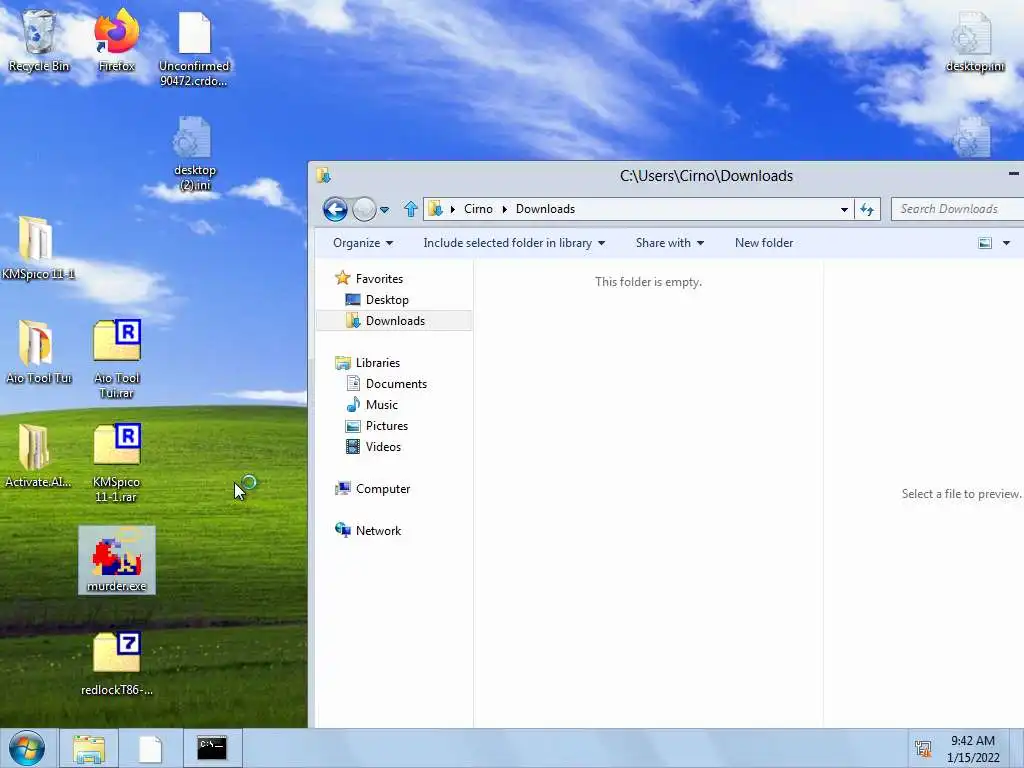Click the New folder button
Image resolution: width=1024 pixels, height=768 pixels.
coord(763,243)
